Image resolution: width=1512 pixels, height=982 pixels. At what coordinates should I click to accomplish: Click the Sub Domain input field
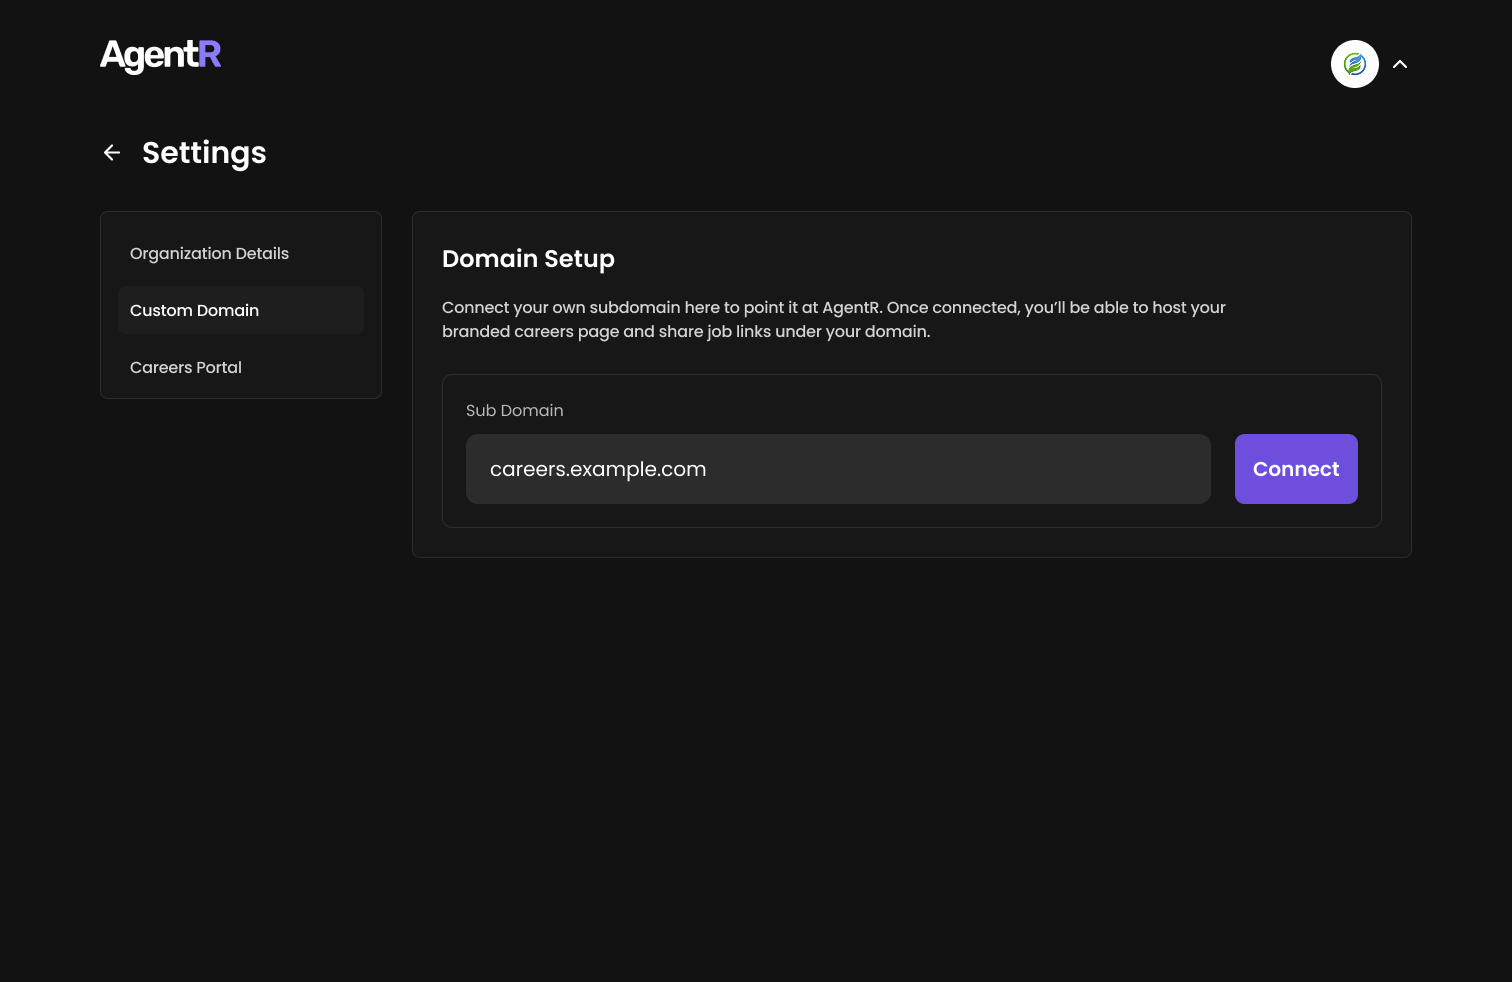838,468
